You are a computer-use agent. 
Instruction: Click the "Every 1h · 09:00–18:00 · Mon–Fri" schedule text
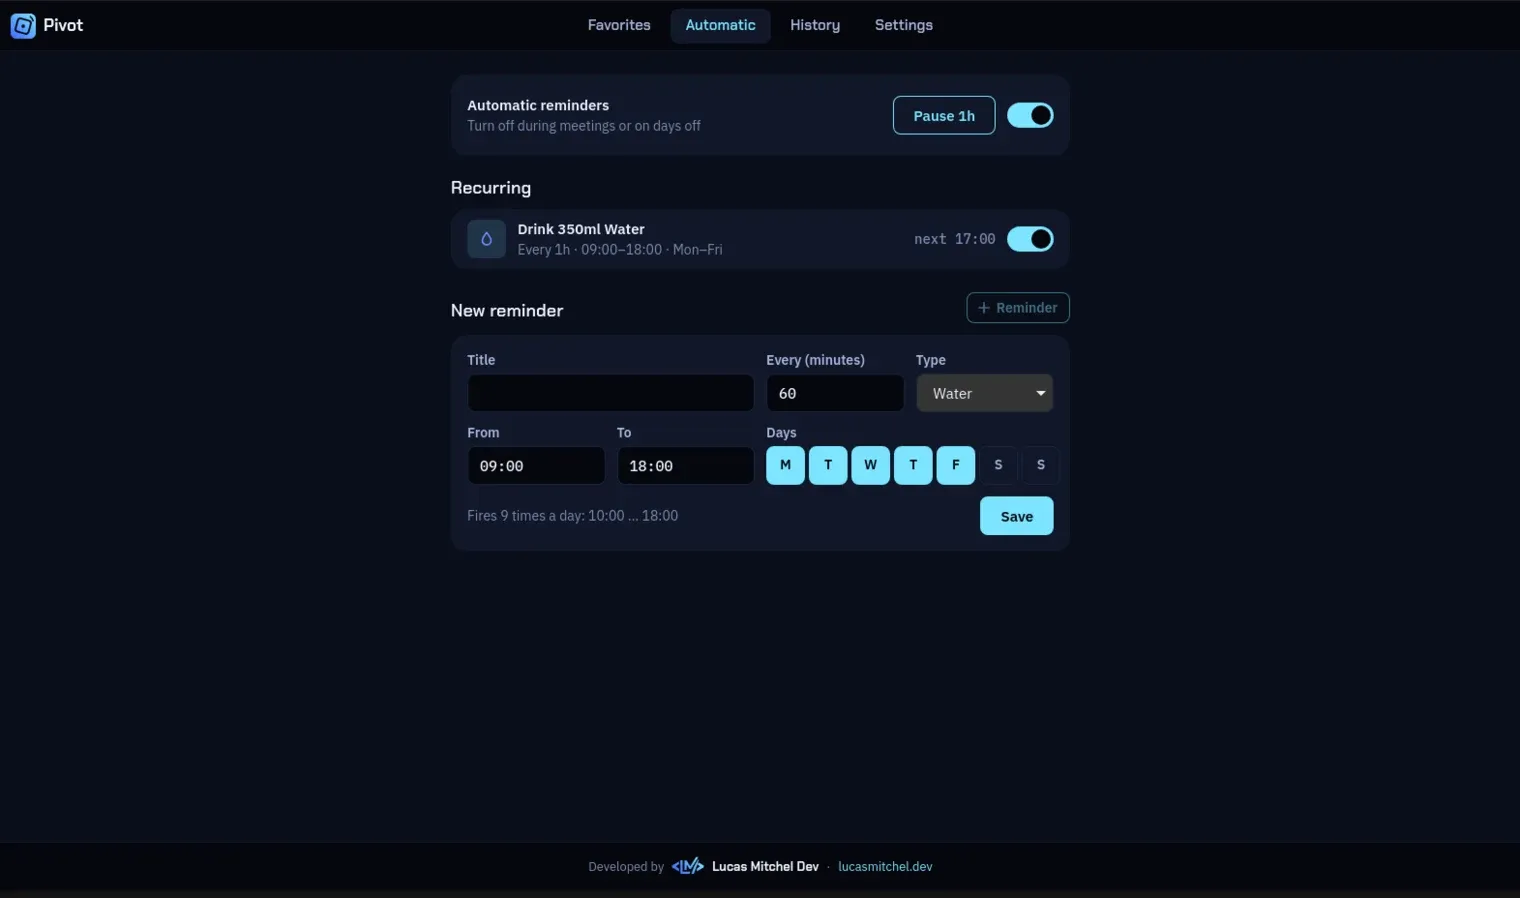[620, 250]
